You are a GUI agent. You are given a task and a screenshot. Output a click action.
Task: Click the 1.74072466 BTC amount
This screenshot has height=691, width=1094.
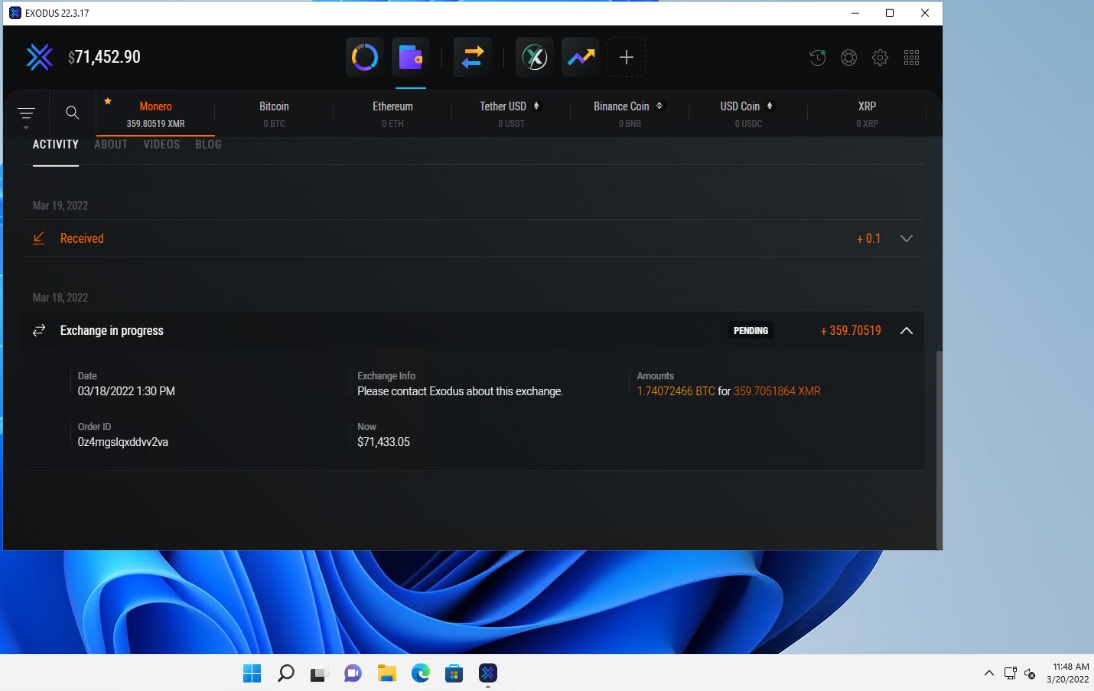tap(676, 391)
